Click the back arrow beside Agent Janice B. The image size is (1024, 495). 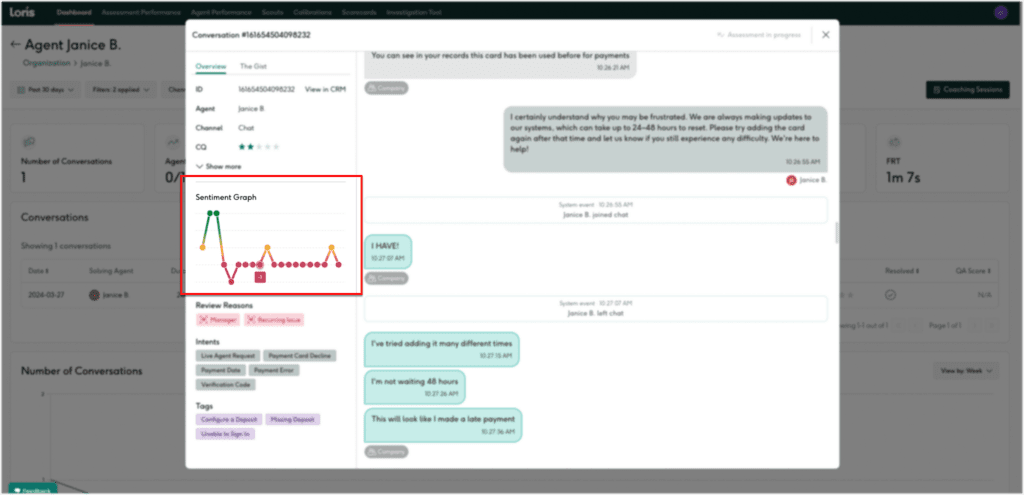(15, 45)
